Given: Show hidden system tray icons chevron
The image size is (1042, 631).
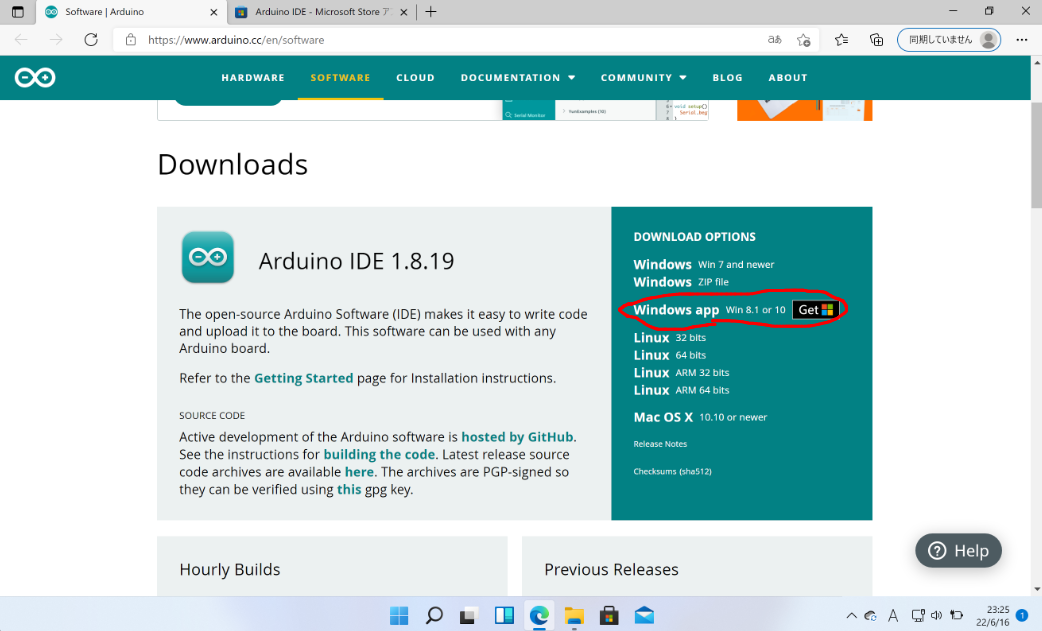Looking at the screenshot, I should pos(851,616).
